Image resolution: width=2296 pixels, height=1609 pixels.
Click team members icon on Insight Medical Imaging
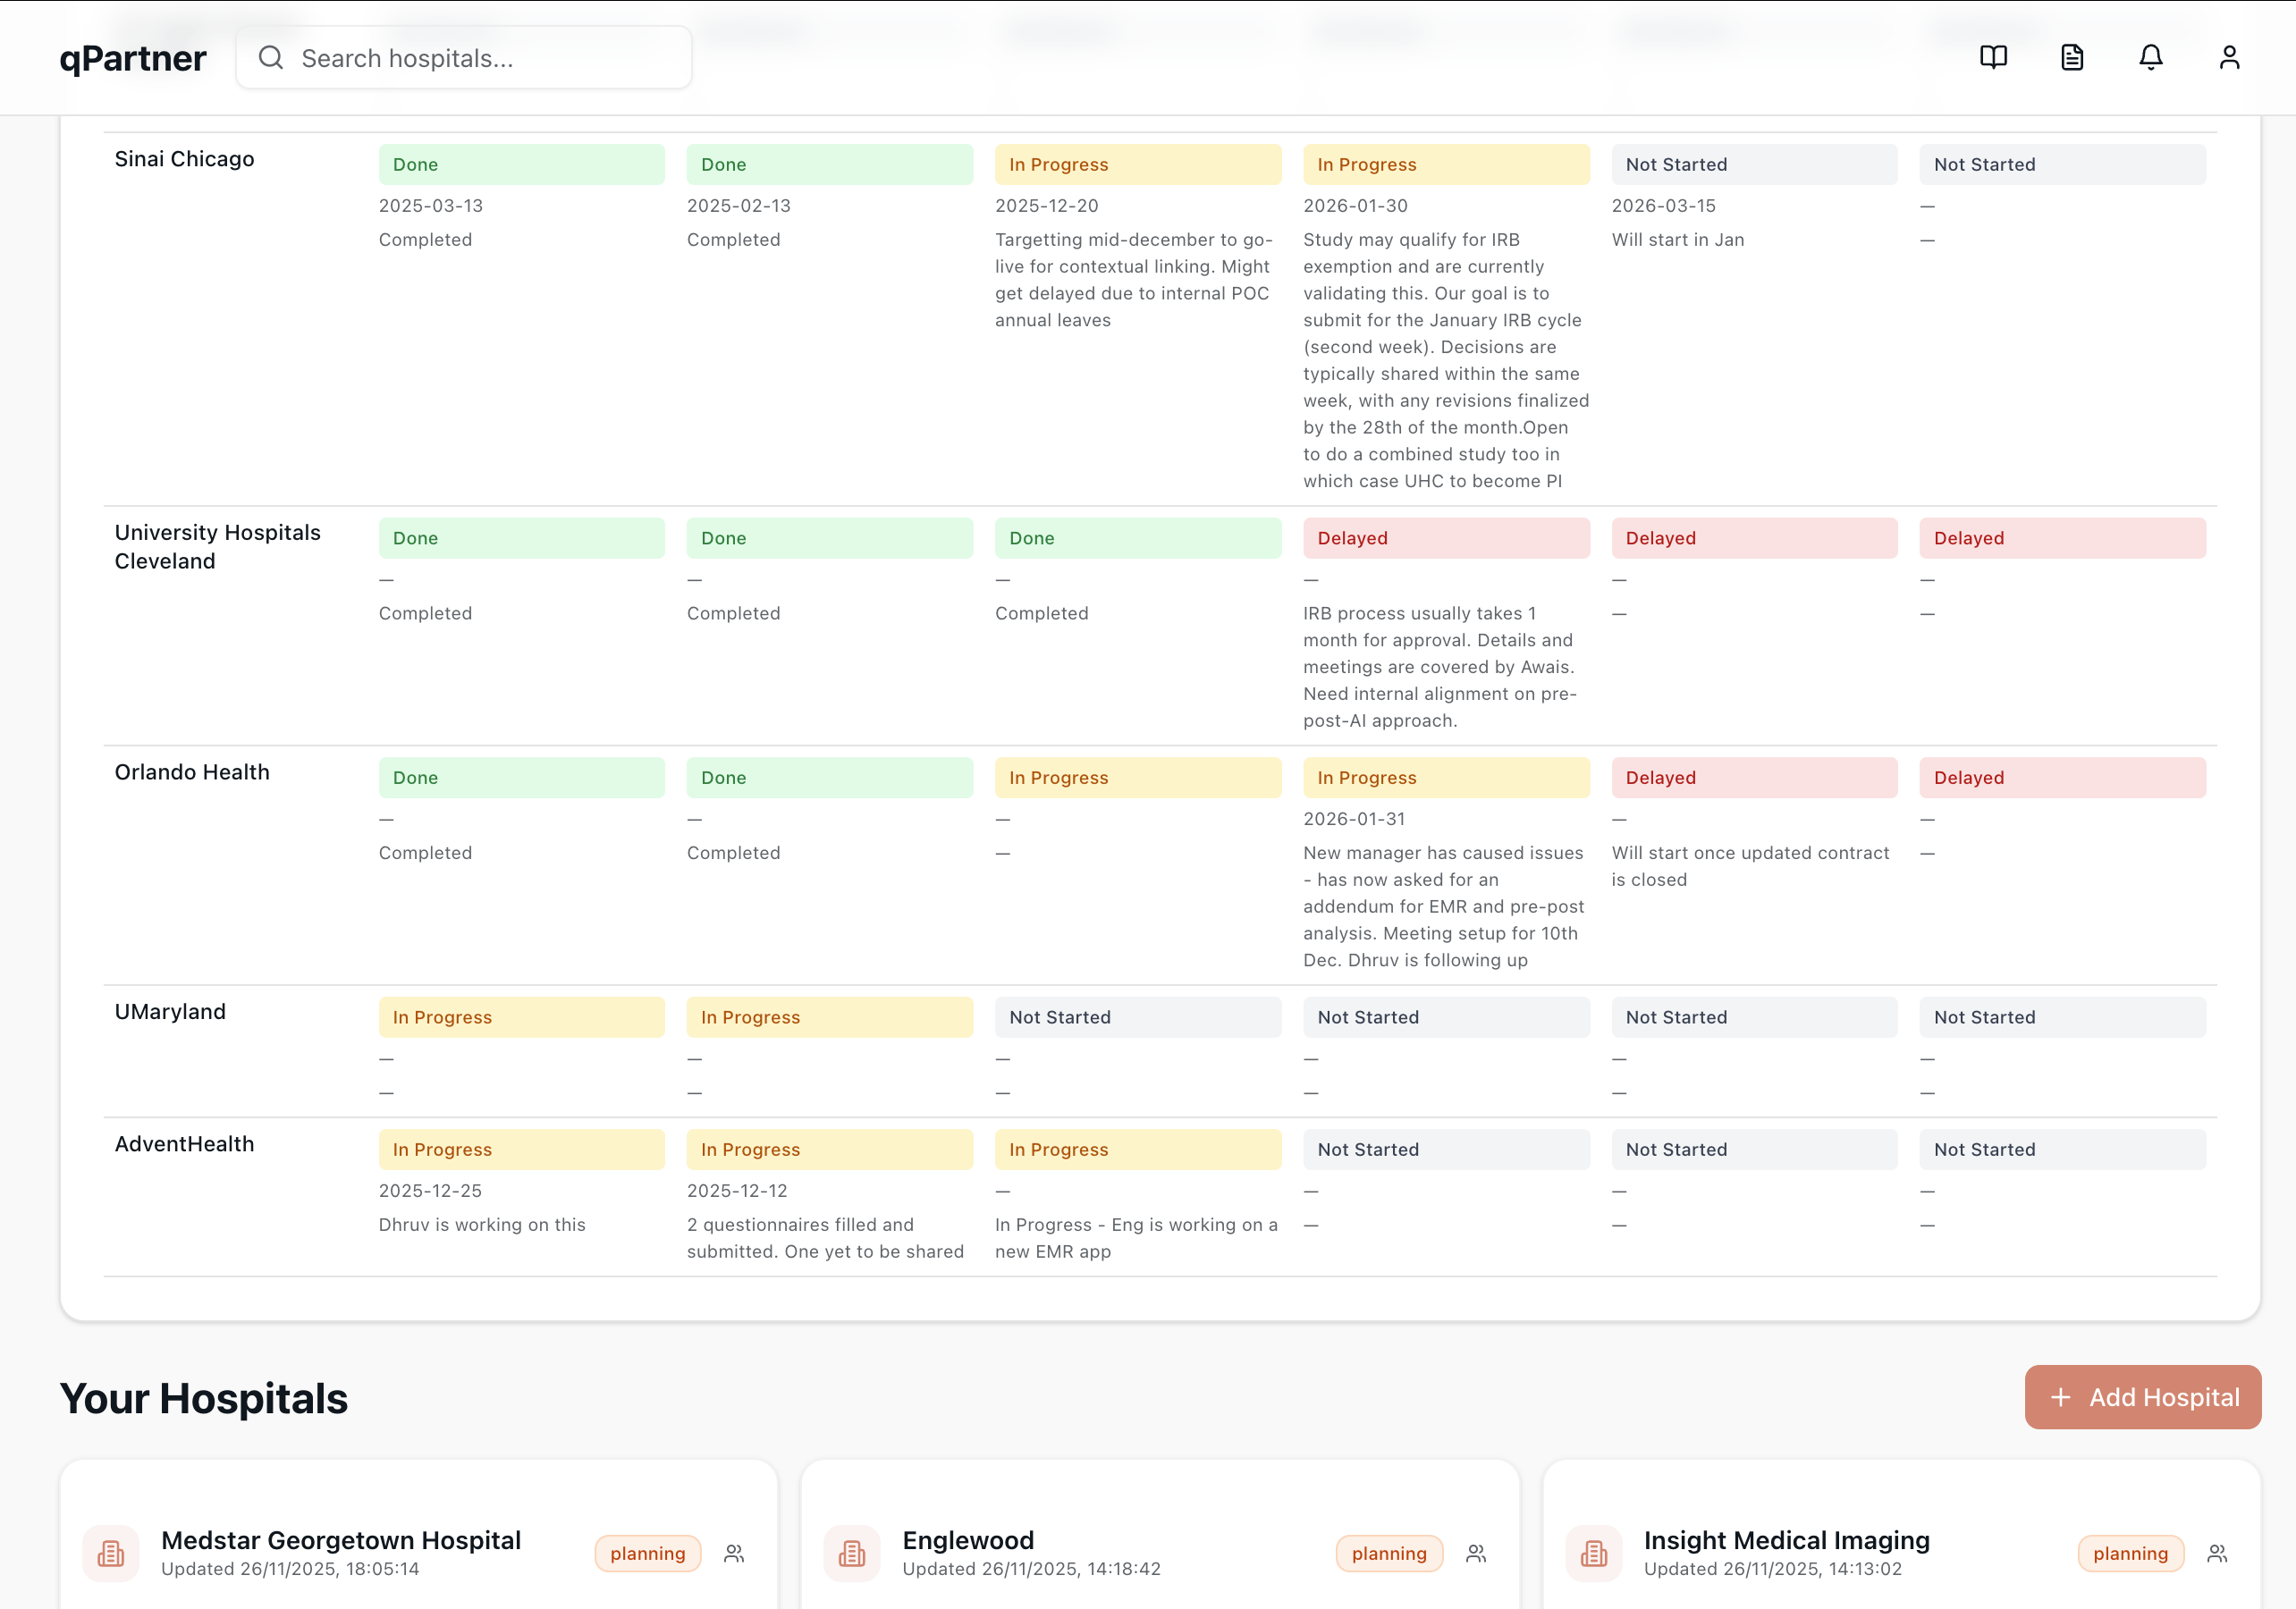tap(2217, 1553)
